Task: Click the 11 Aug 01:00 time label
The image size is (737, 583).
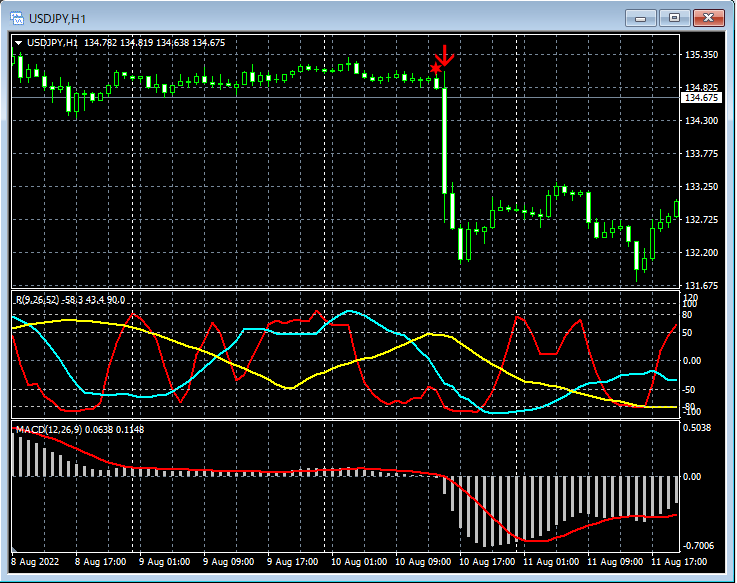Action: 551,562
